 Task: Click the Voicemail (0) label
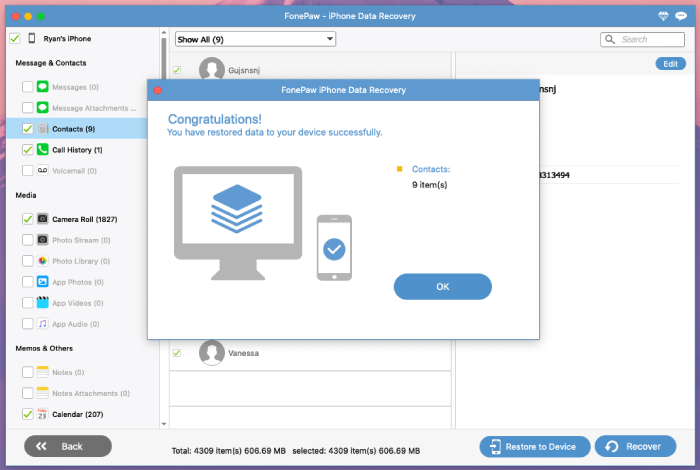[74, 171]
